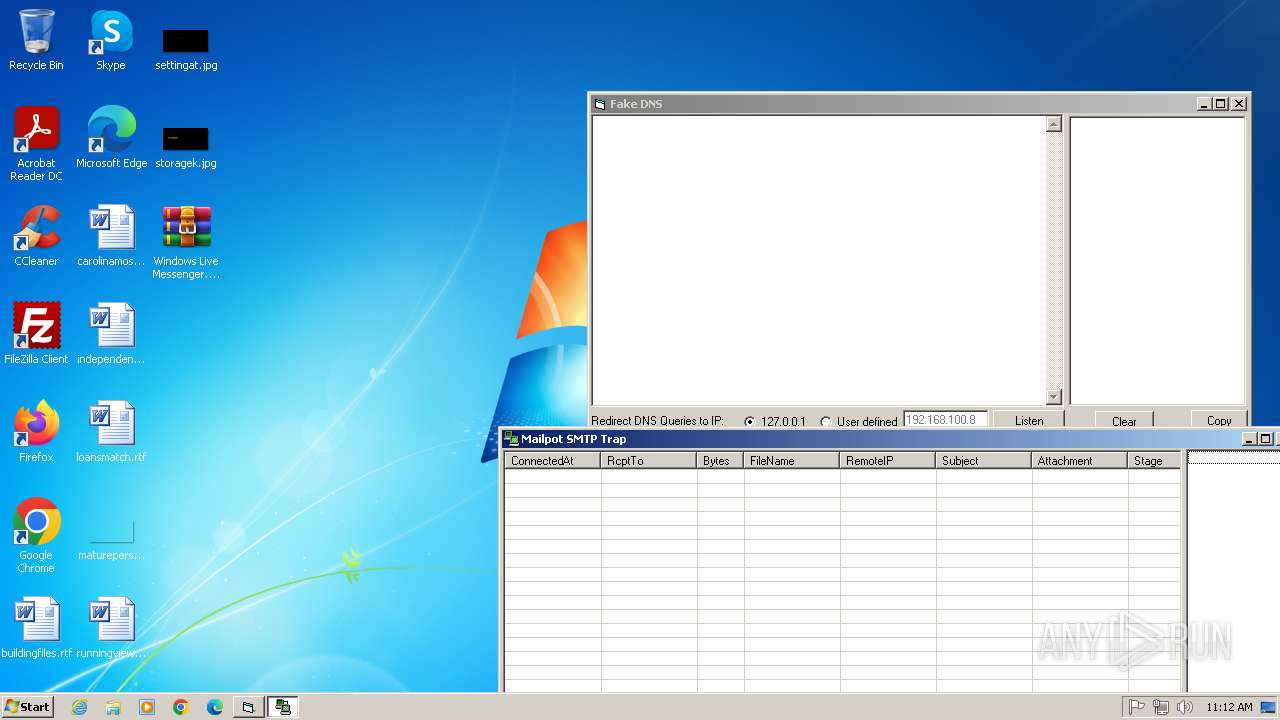Open Windows Explorer folder in taskbar

point(113,707)
